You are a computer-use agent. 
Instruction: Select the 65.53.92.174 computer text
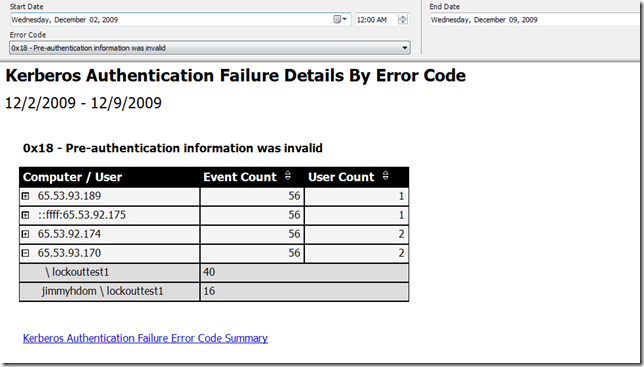tap(69, 234)
